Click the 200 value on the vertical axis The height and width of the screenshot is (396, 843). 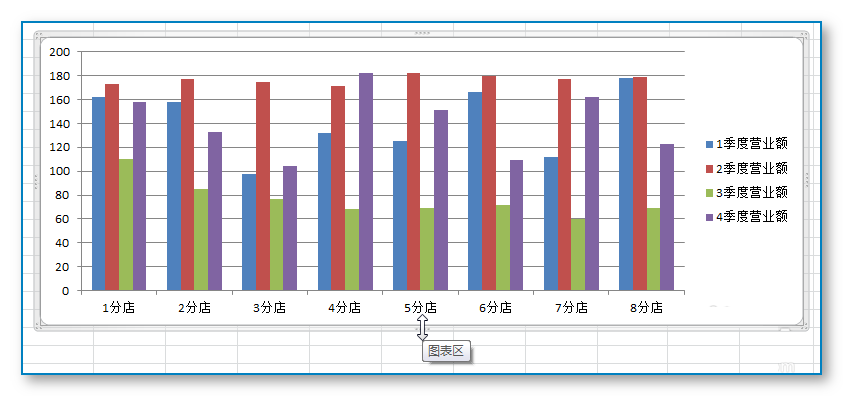tap(60, 52)
